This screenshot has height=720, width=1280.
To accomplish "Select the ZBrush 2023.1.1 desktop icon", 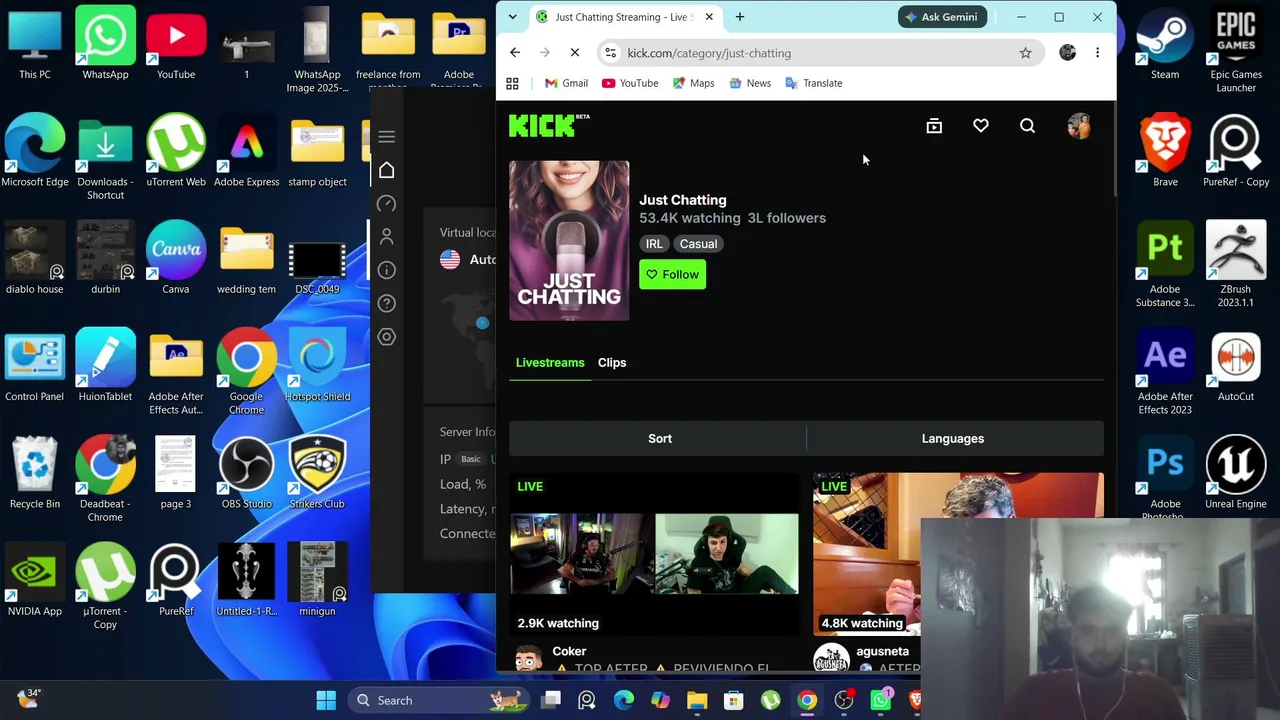I will [x=1236, y=264].
